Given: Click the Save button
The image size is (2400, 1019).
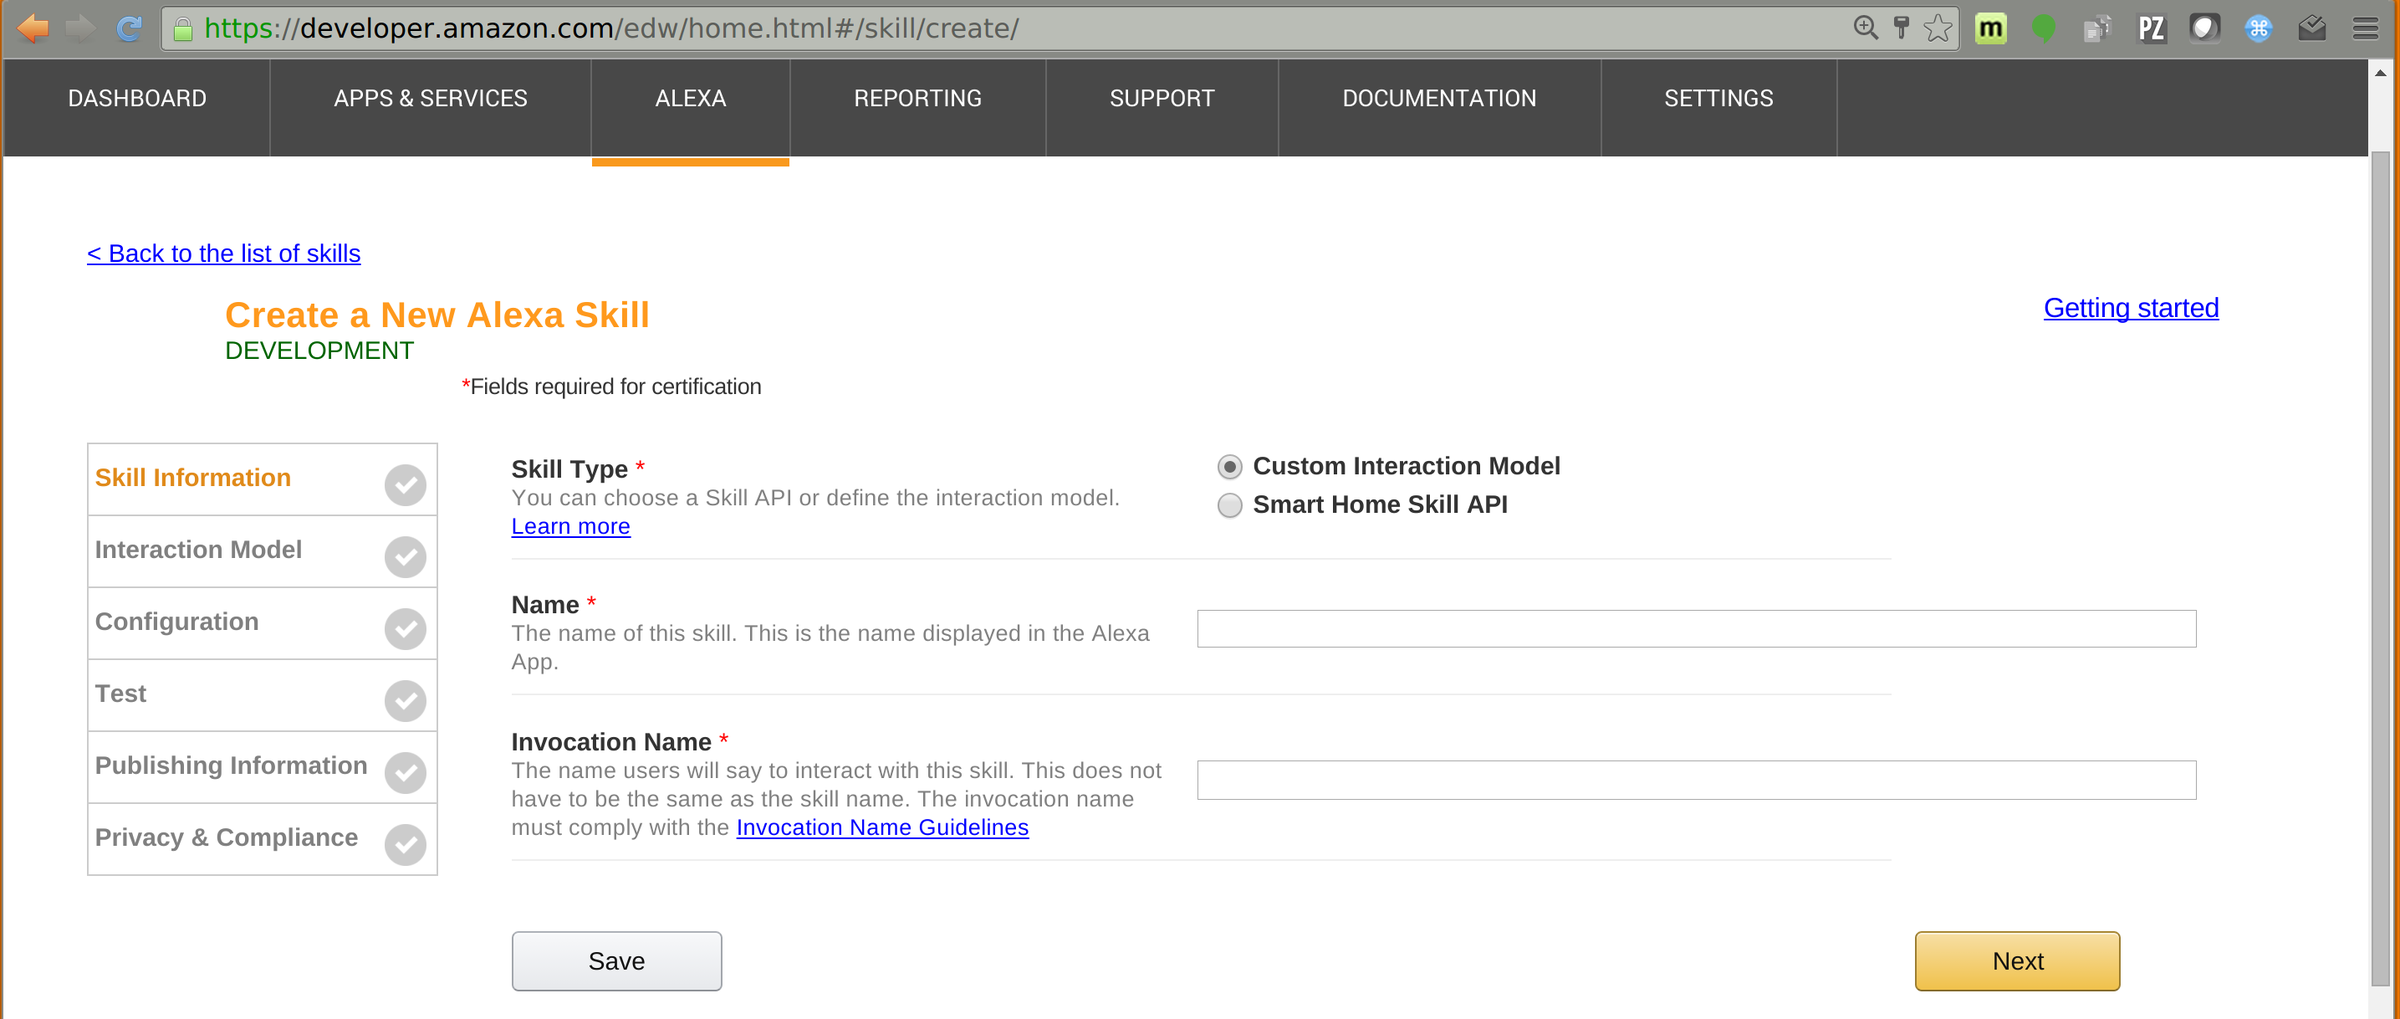Looking at the screenshot, I should 617,961.
